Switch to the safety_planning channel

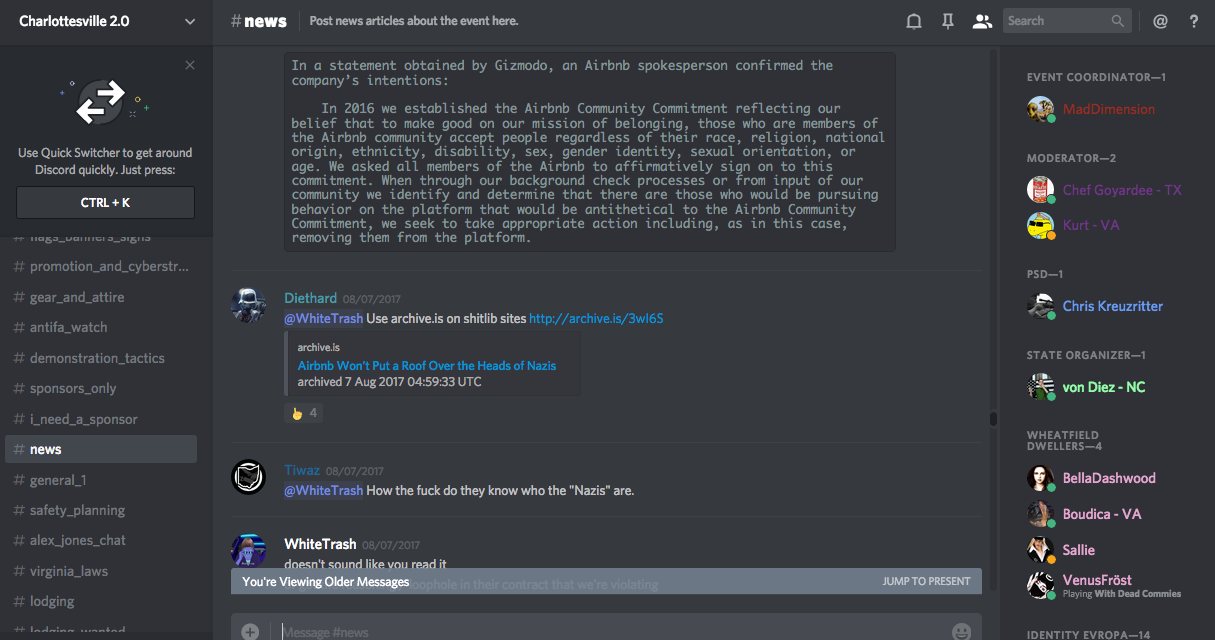point(77,510)
